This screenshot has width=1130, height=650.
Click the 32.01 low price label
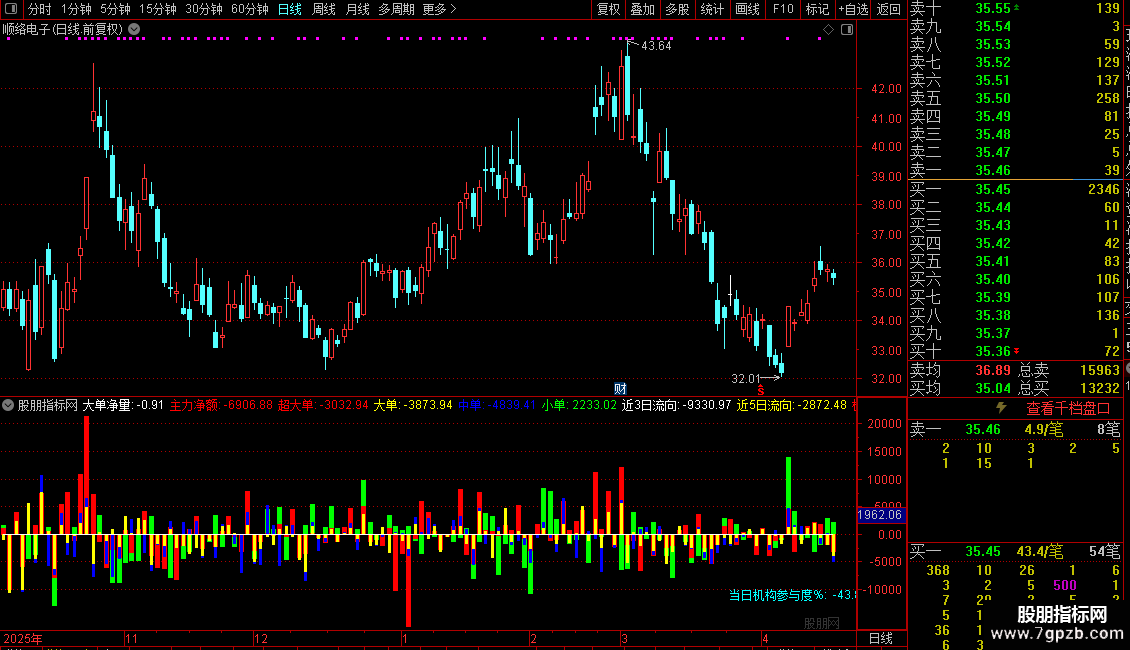pos(746,378)
